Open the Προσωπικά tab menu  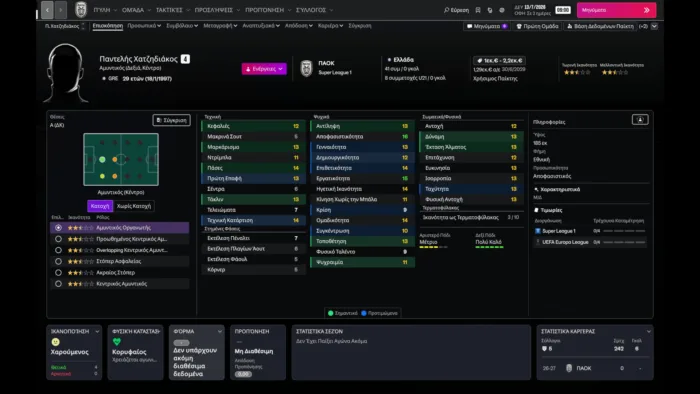[144, 26]
